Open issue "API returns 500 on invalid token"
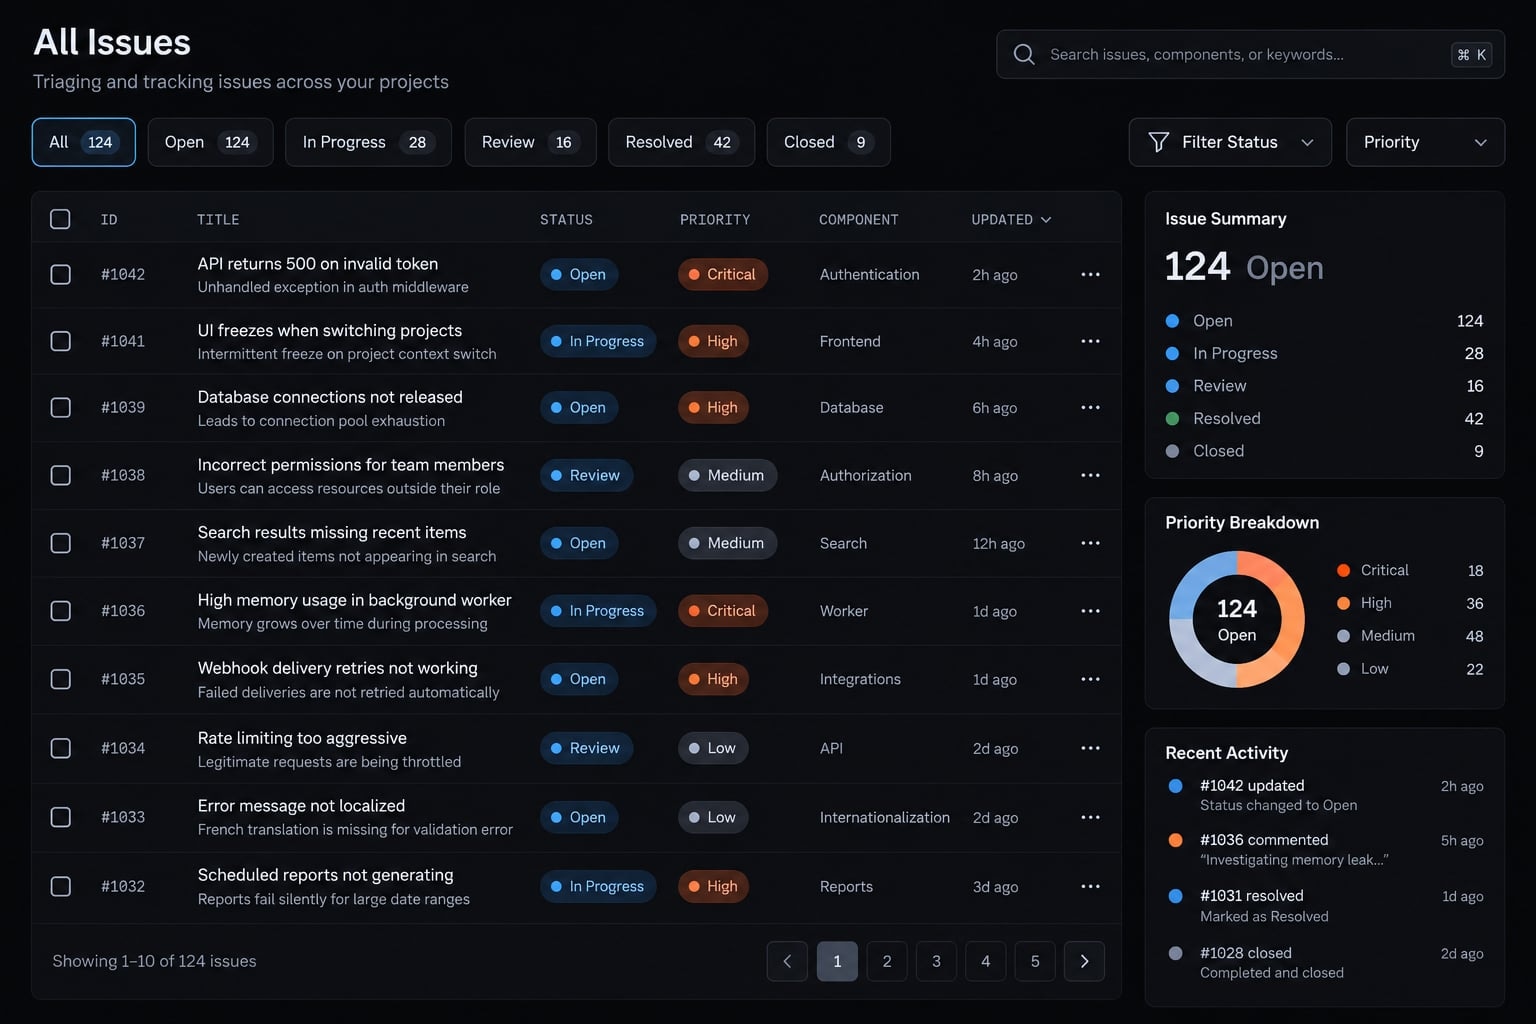The height and width of the screenshot is (1024, 1536). (x=318, y=264)
